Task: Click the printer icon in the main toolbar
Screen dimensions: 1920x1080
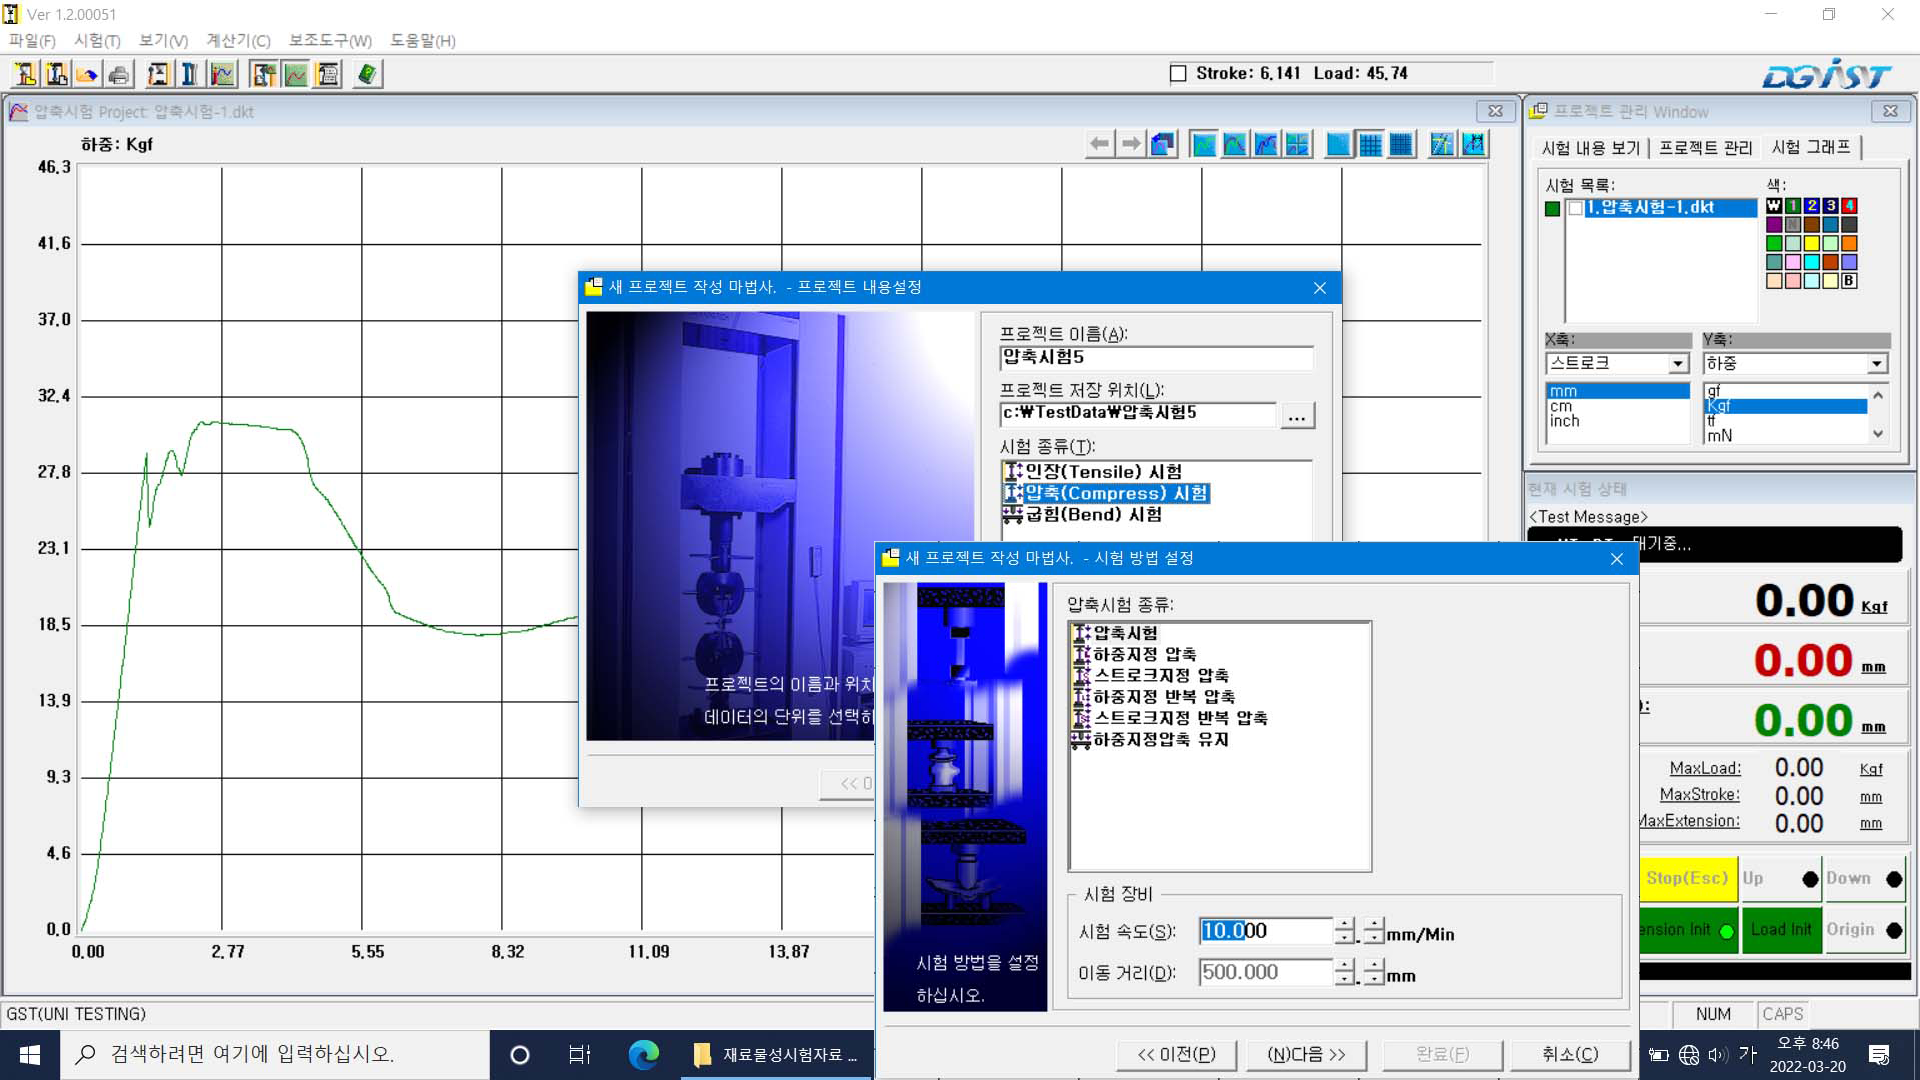Action: pyautogui.click(x=118, y=74)
